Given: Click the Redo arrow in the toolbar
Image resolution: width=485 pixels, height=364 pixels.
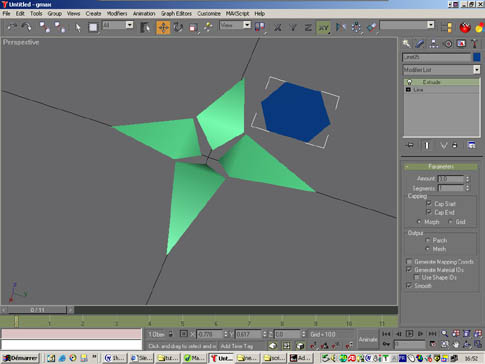Looking at the screenshot, I should [27, 27].
